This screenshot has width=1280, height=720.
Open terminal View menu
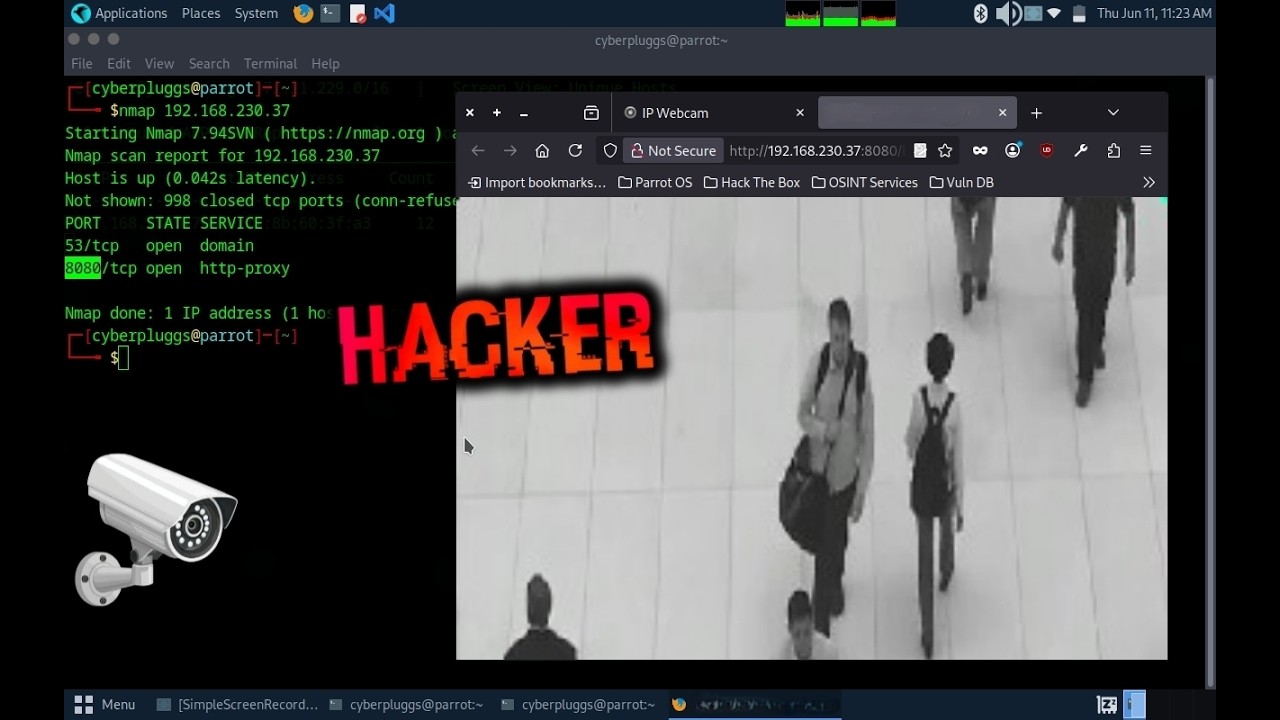pos(159,63)
